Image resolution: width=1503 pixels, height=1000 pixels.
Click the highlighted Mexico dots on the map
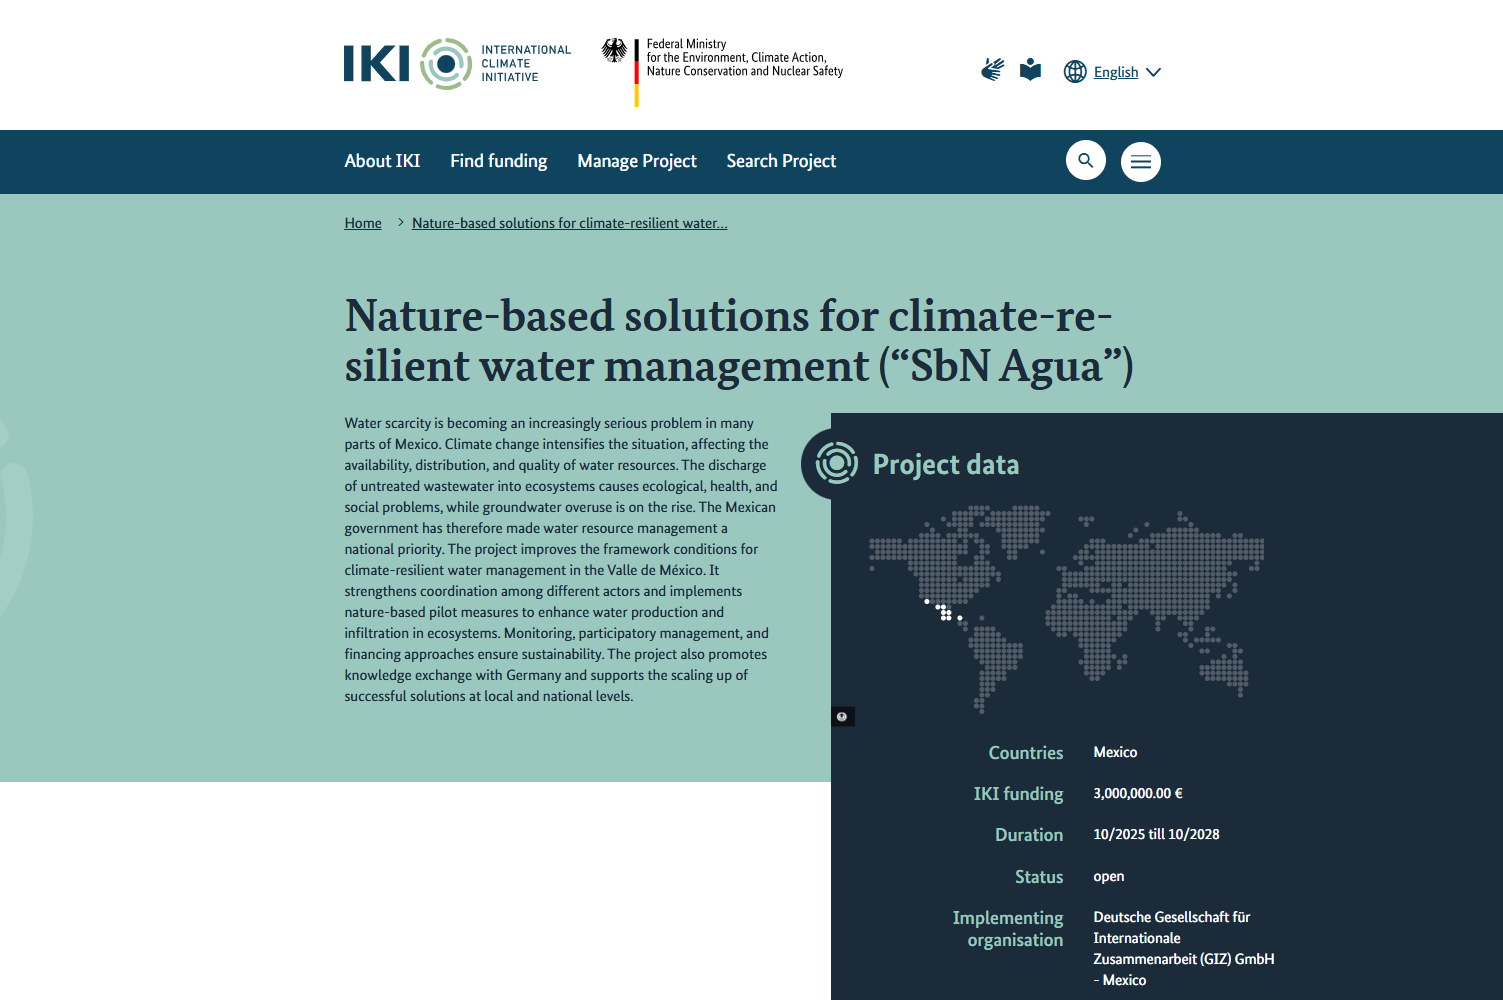tap(943, 611)
